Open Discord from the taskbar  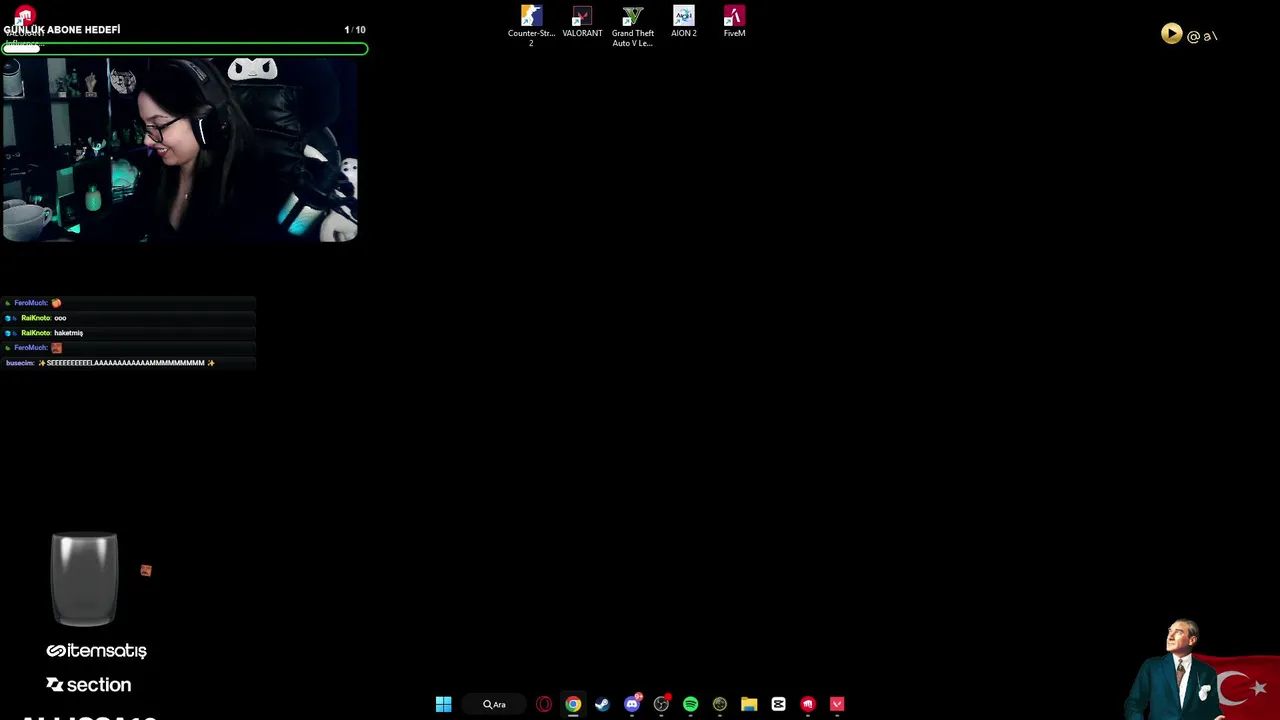[x=632, y=704]
